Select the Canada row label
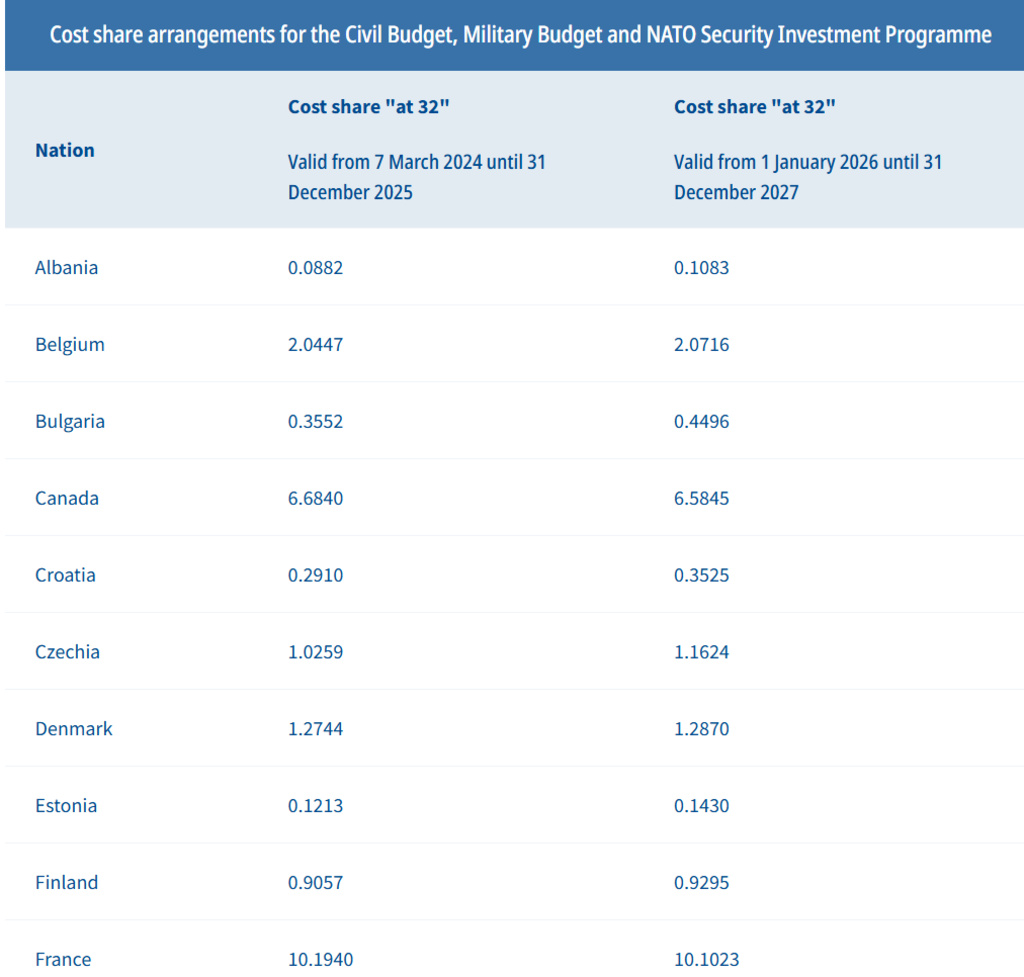1024x977 pixels. 67,499
